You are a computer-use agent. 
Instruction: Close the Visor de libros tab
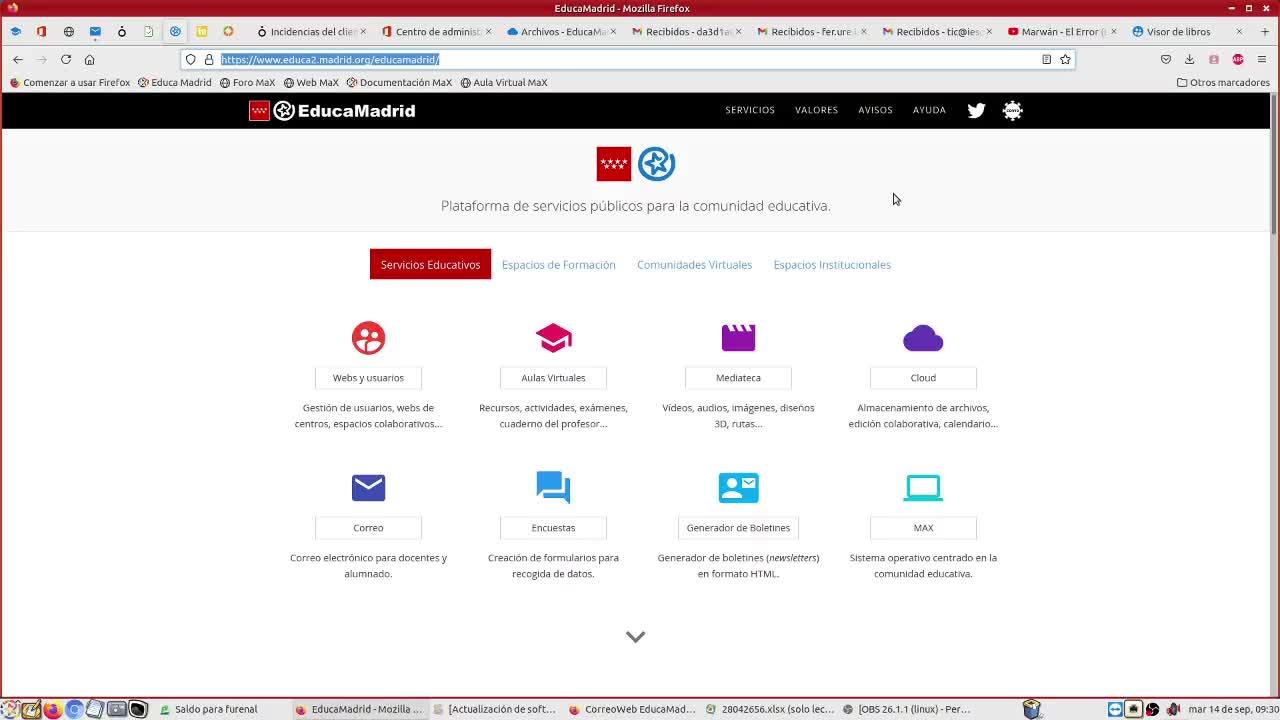point(1238,32)
